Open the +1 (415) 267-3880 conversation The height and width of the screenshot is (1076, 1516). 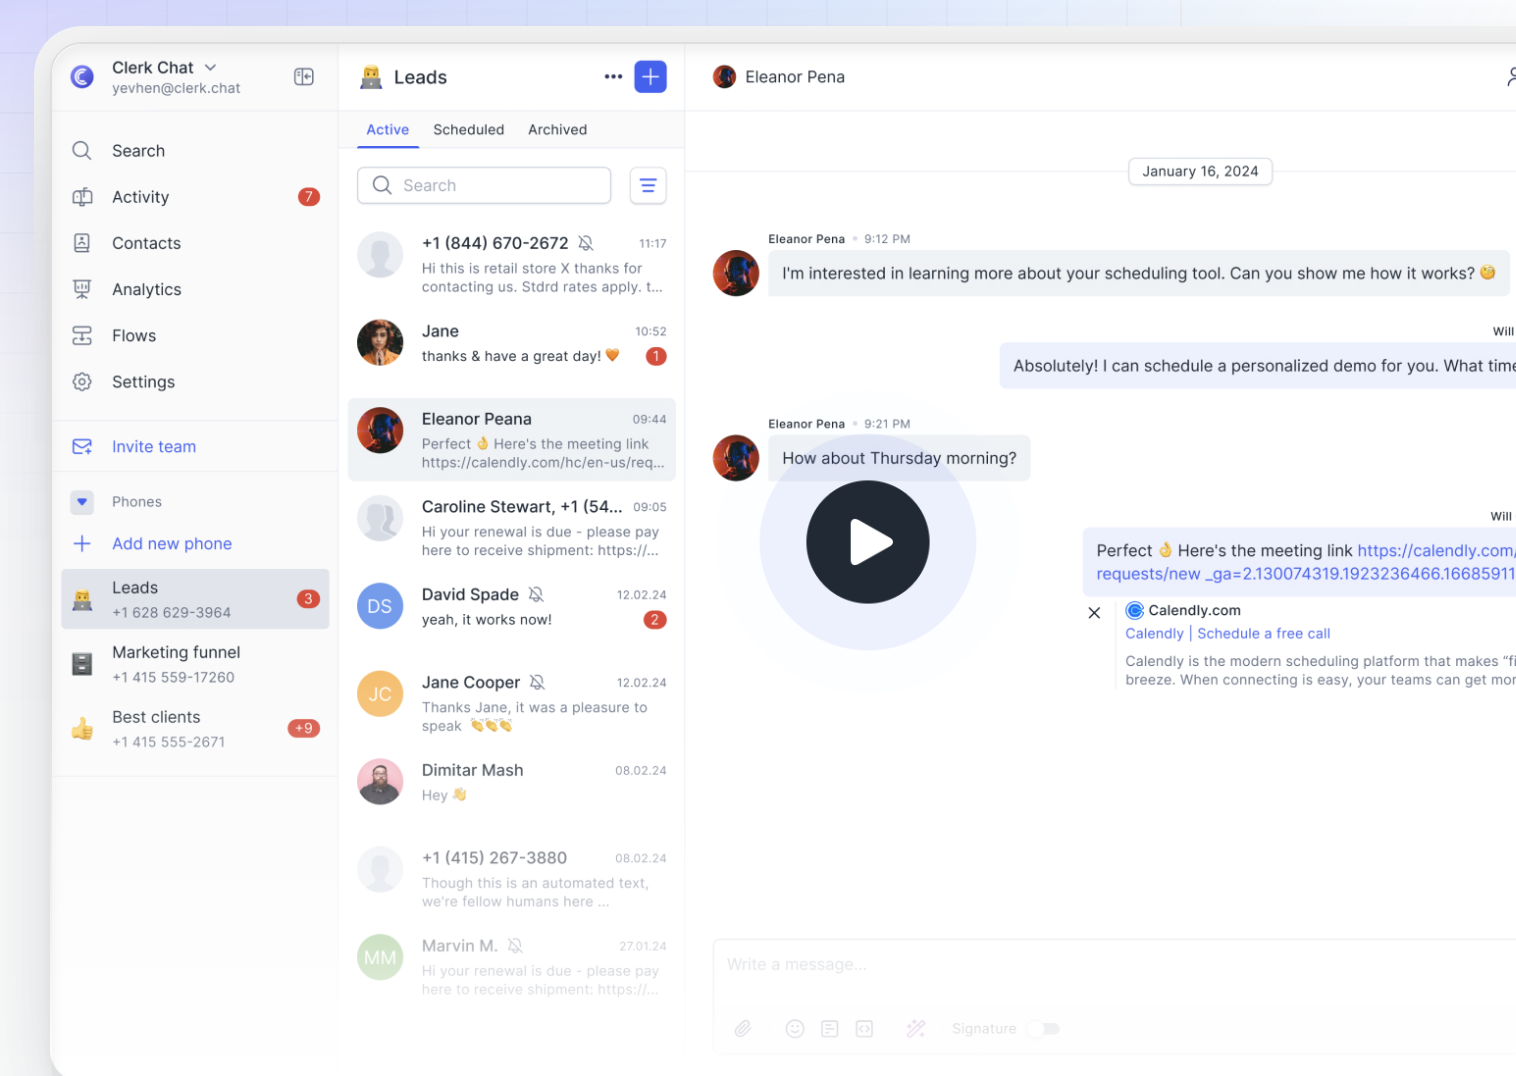(512, 879)
